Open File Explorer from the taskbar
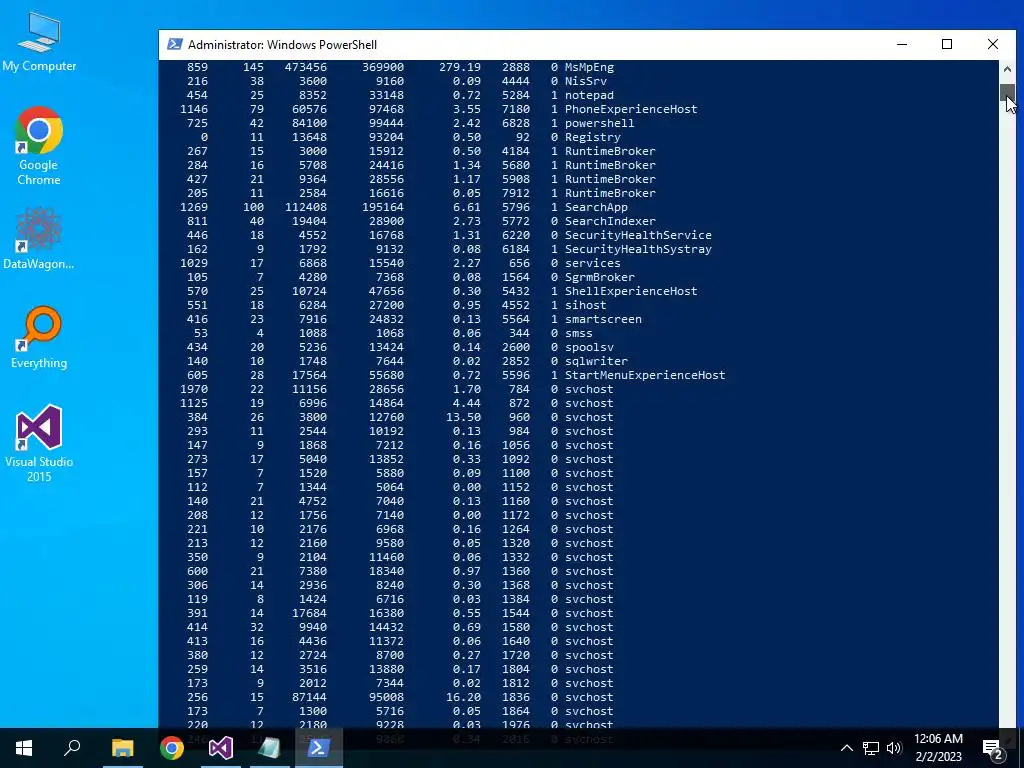 tap(122, 748)
